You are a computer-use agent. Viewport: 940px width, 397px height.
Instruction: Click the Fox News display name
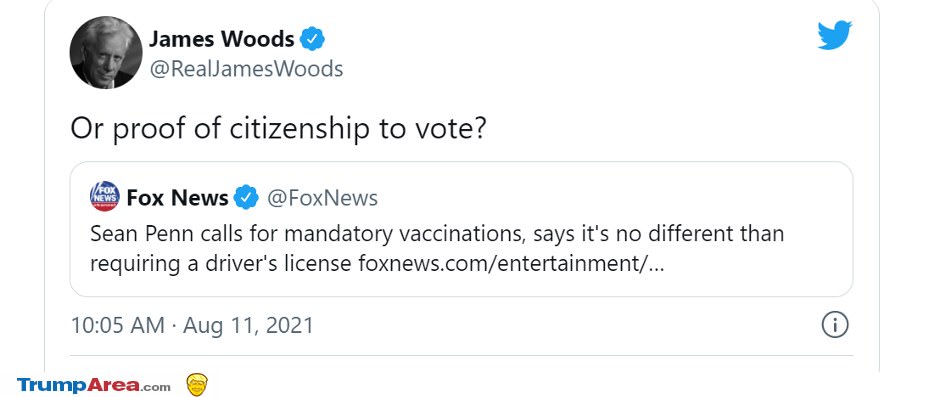point(177,197)
